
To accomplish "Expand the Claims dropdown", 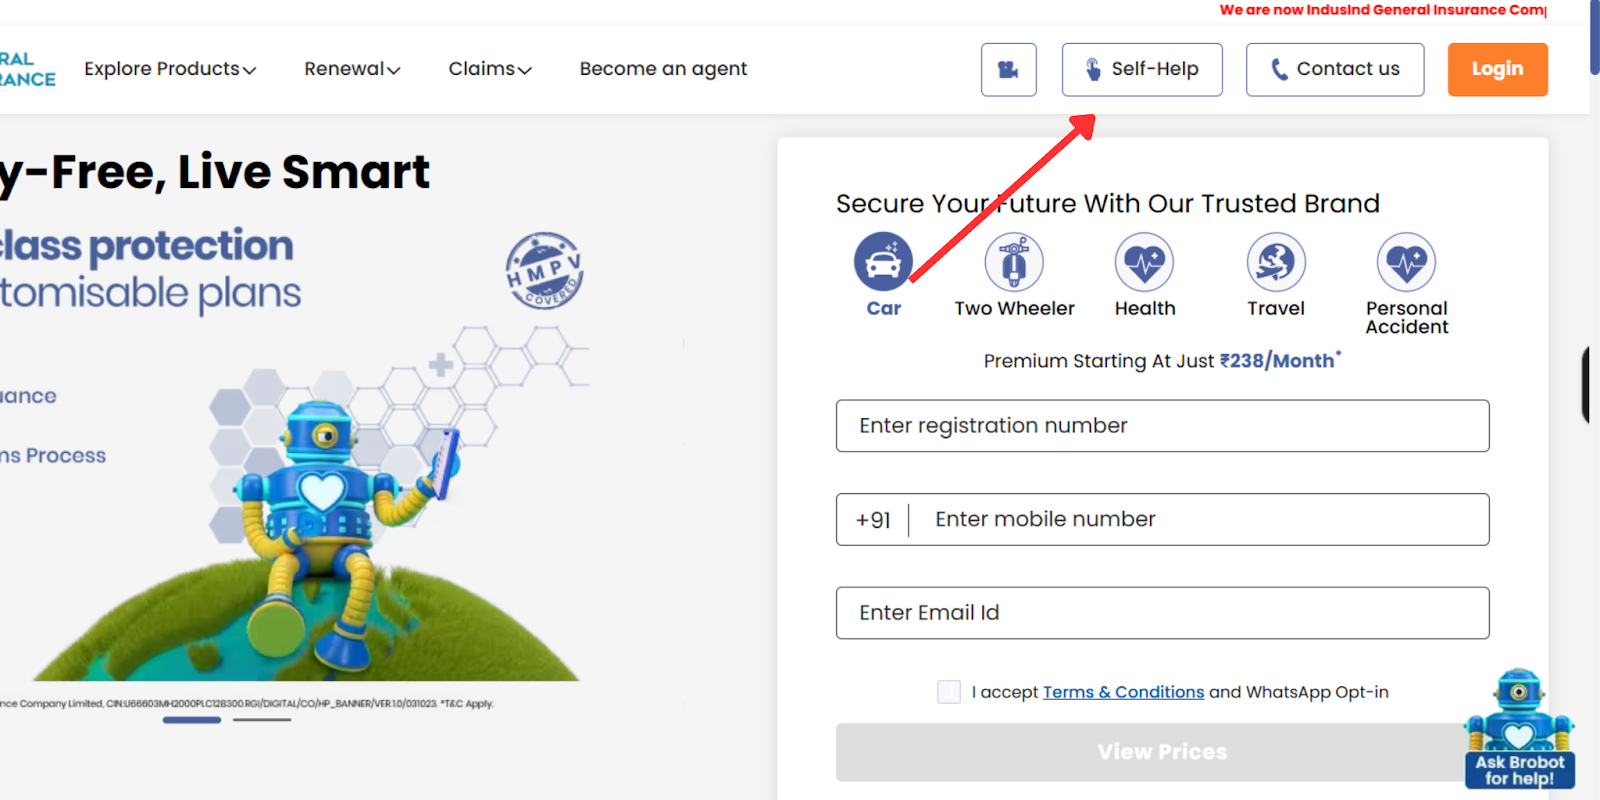I will coord(489,69).
